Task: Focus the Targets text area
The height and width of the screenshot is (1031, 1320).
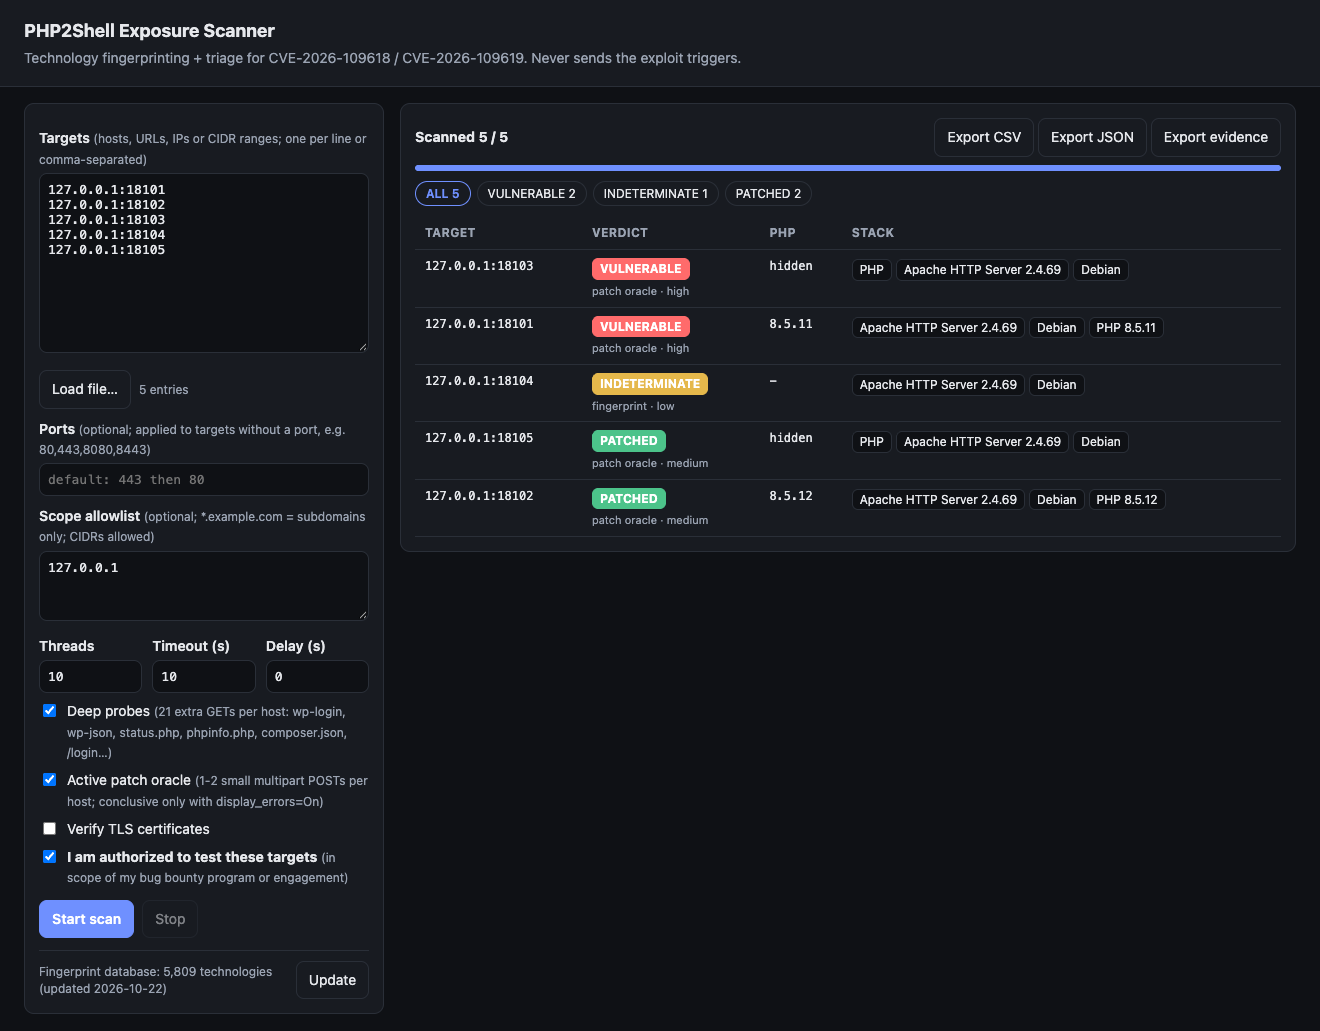Action: pos(204,263)
